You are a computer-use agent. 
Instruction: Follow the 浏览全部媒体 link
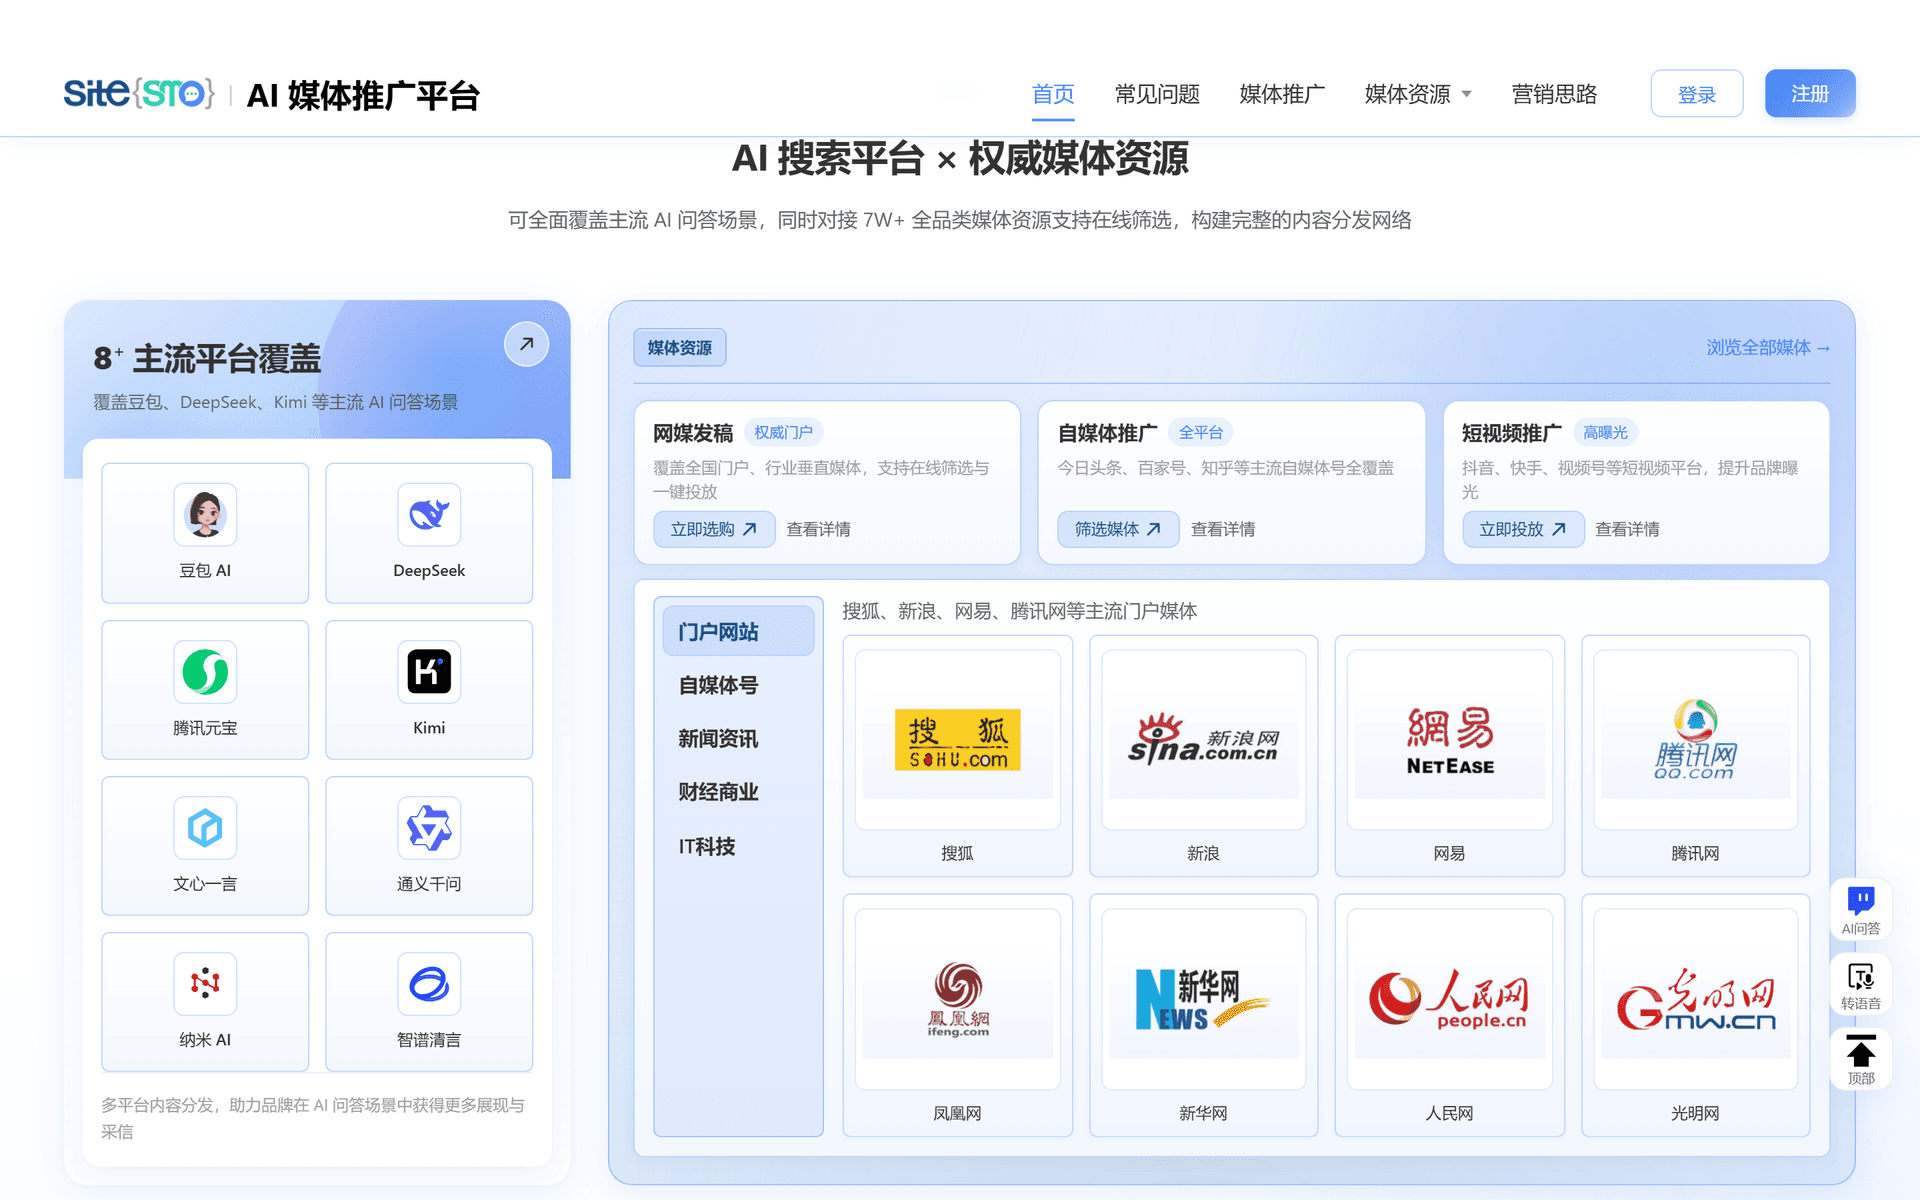[1768, 347]
